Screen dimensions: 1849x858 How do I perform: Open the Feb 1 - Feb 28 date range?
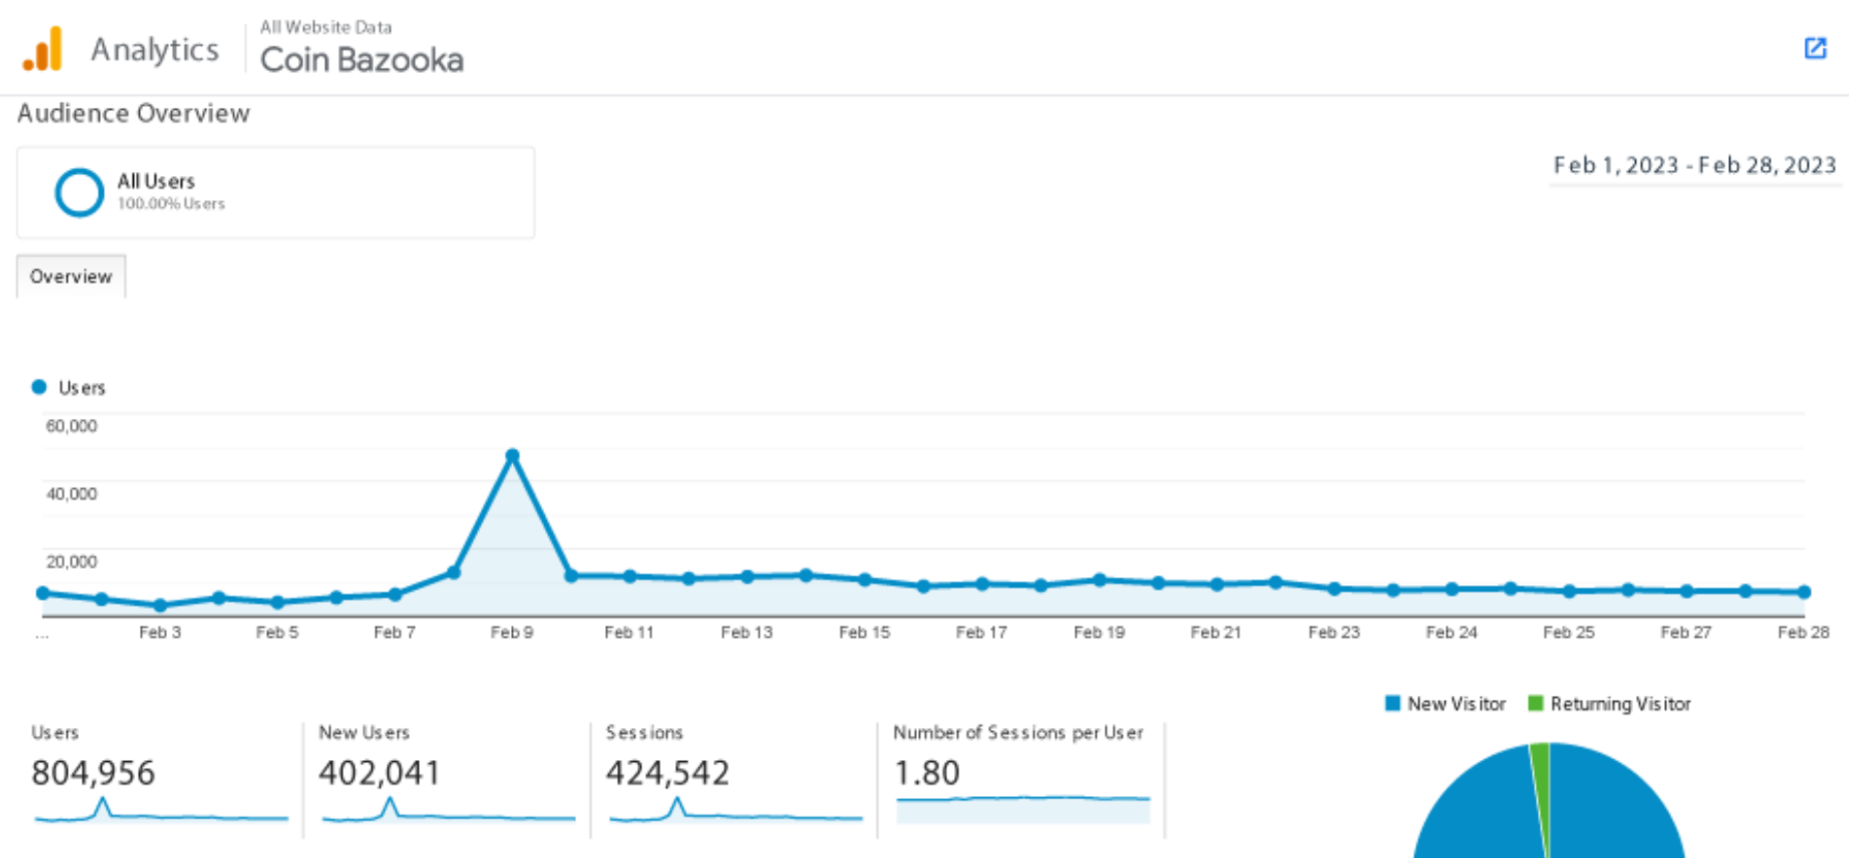point(1694,165)
